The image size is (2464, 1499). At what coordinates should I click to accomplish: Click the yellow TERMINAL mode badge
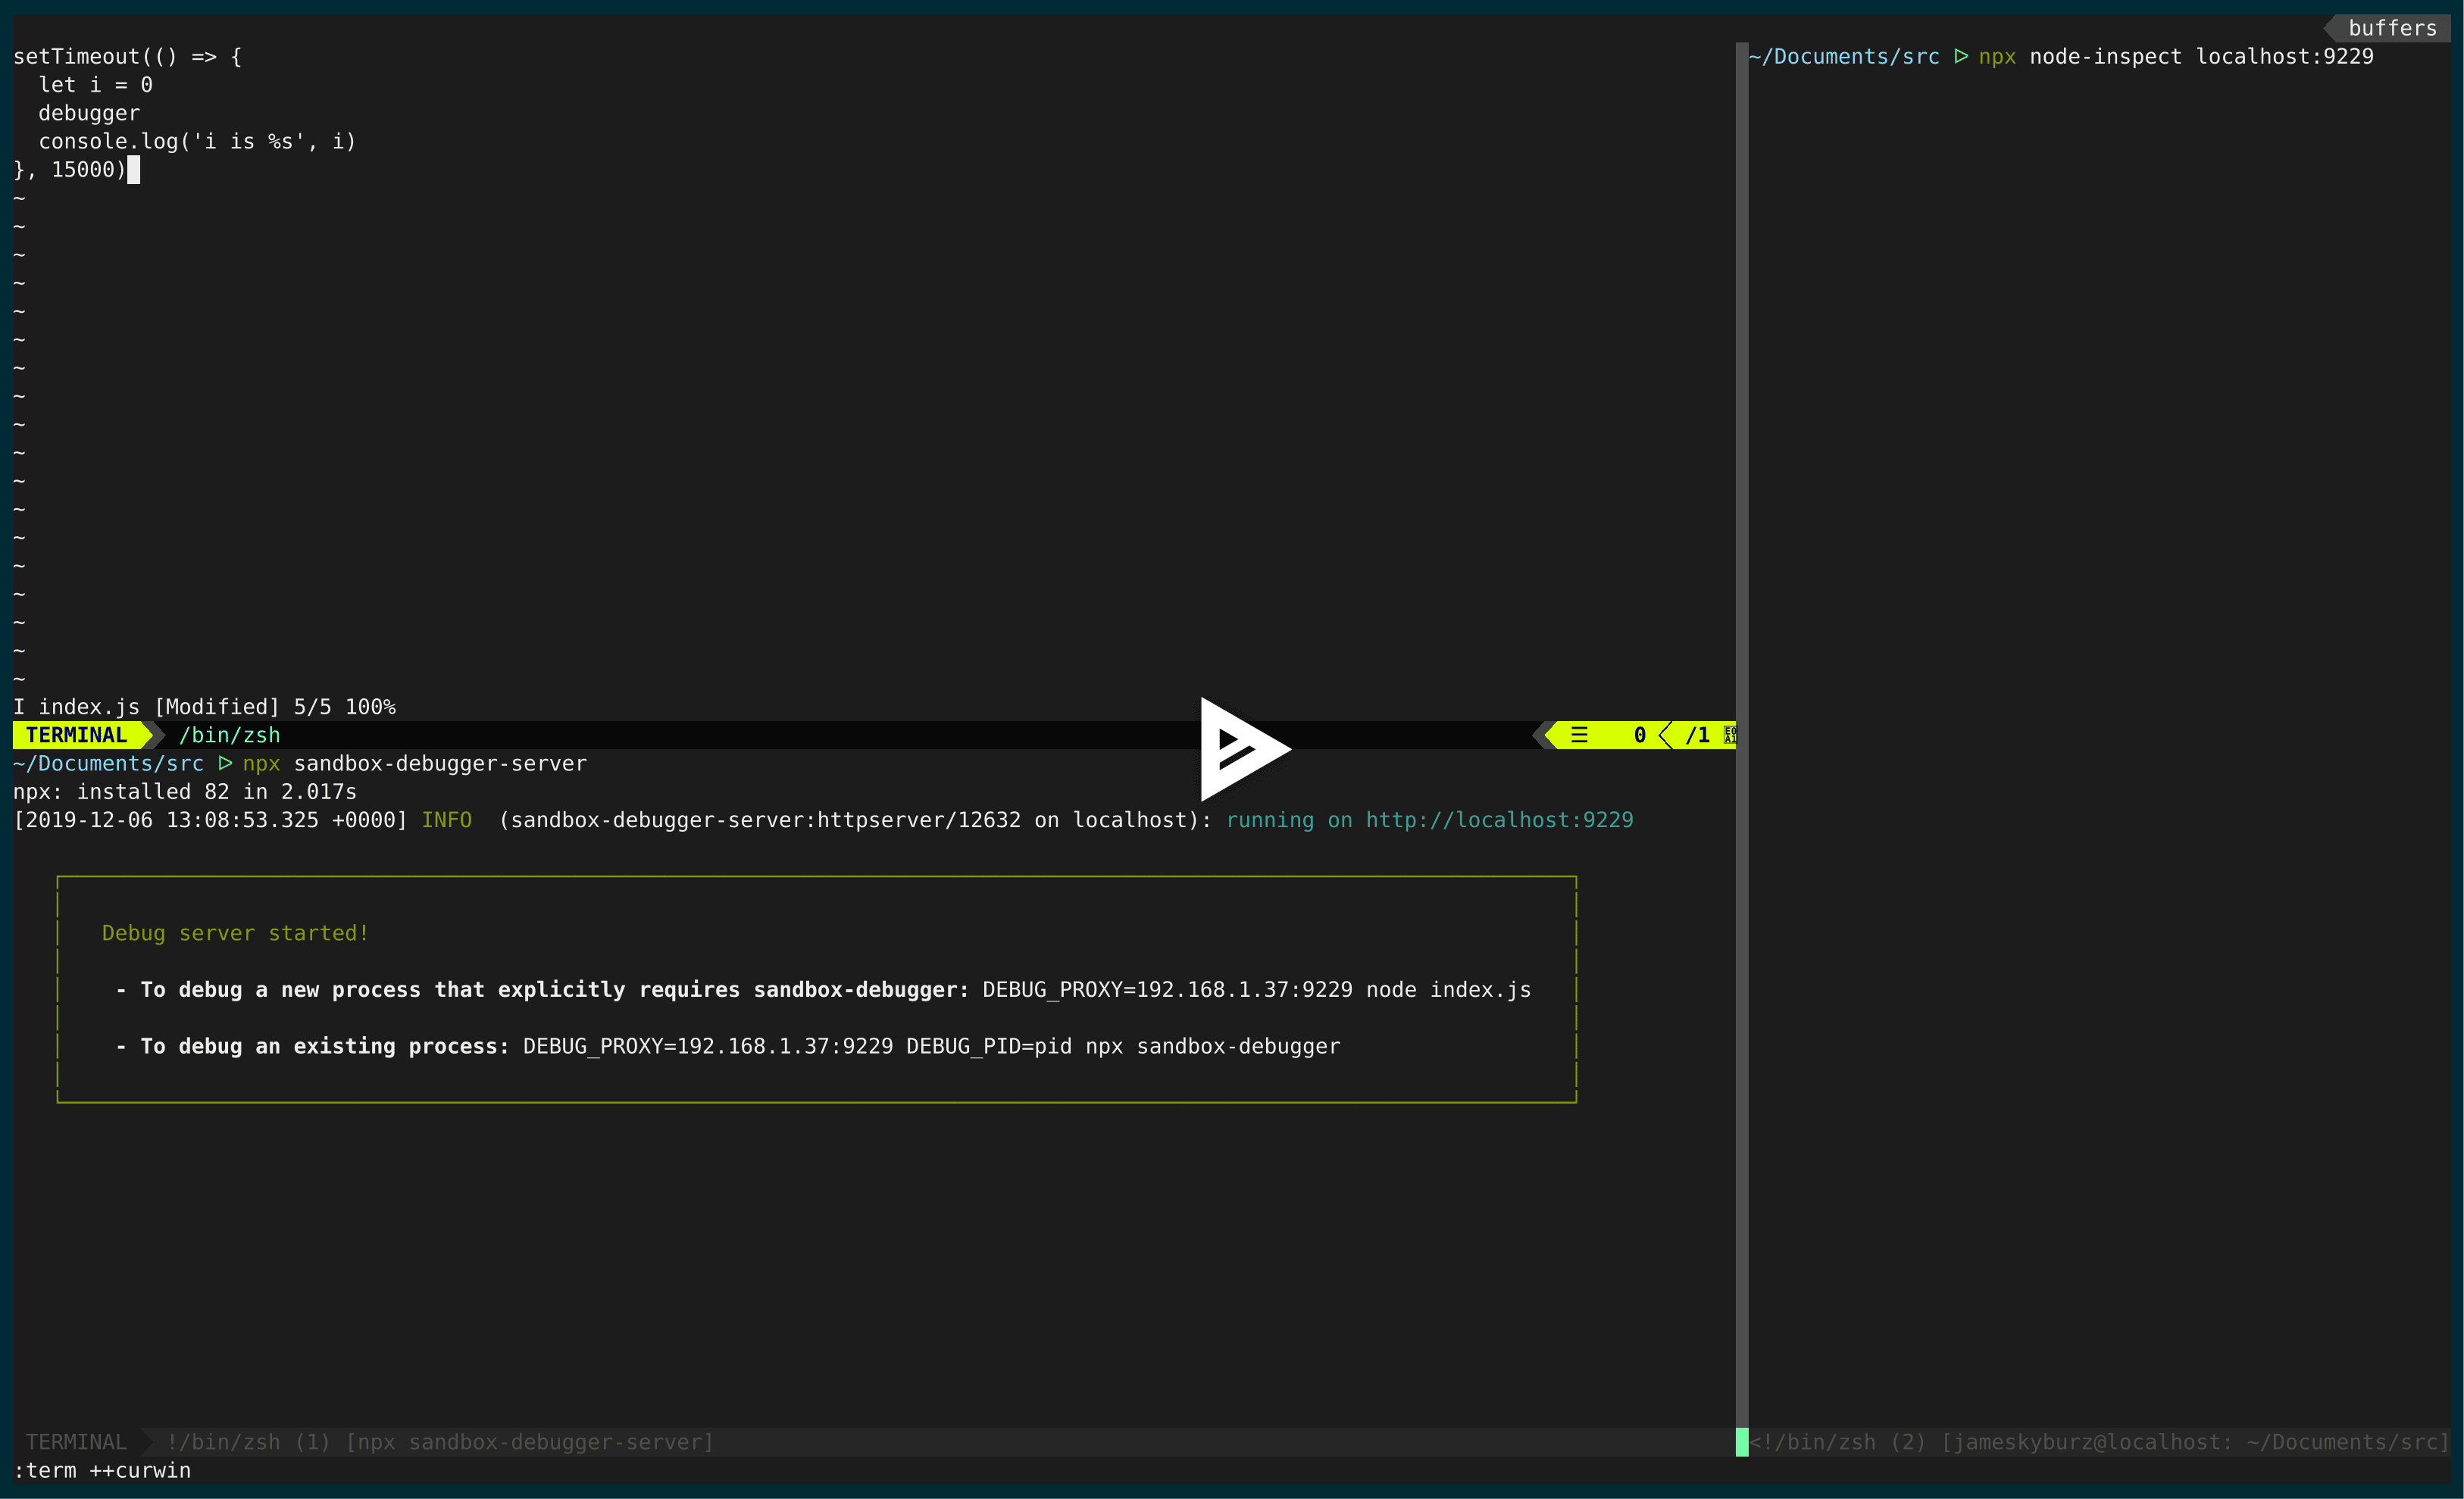click(77, 735)
